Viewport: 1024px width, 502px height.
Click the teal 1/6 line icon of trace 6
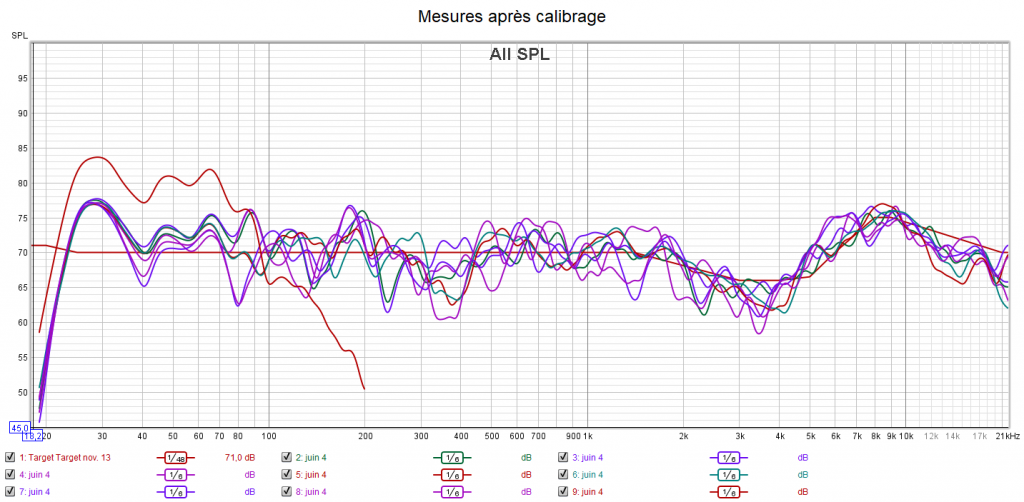tap(728, 475)
